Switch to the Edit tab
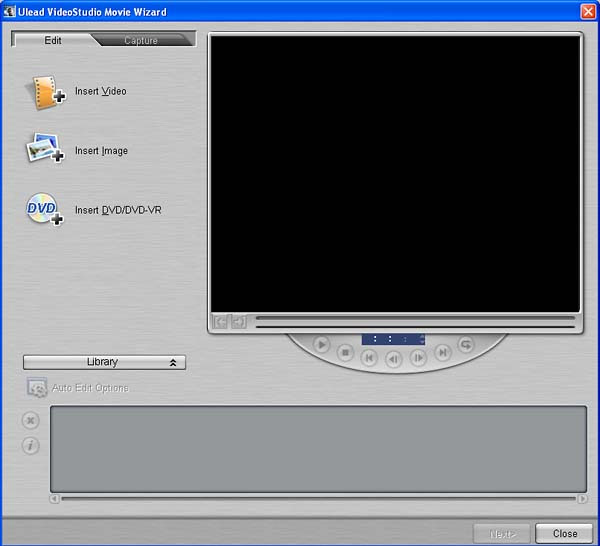The width and height of the screenshot is (600, 546). click(53, 40)
